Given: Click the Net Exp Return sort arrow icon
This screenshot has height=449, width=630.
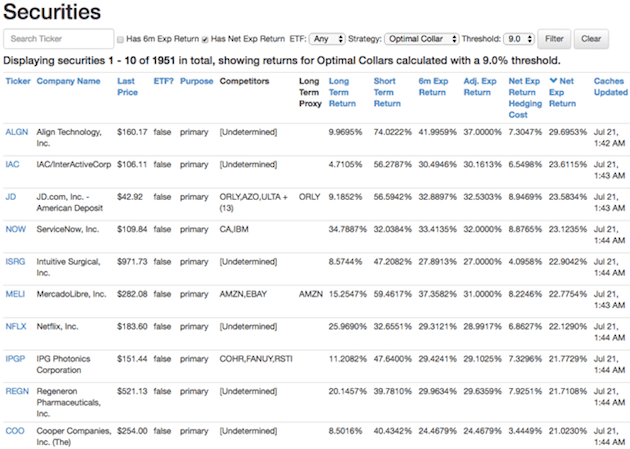Looking at the screenshot, I should coord(554,80).
